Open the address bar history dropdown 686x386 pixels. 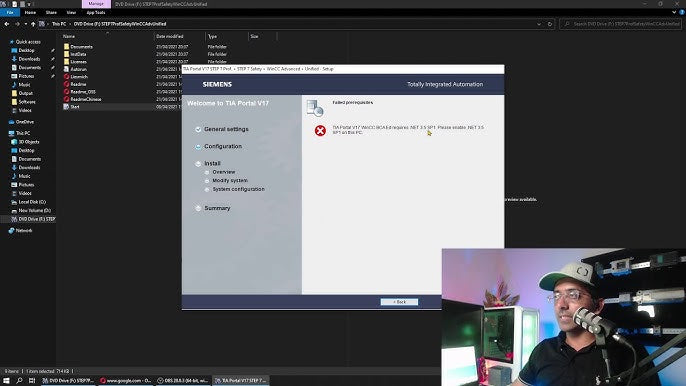(x=539, y=24)
